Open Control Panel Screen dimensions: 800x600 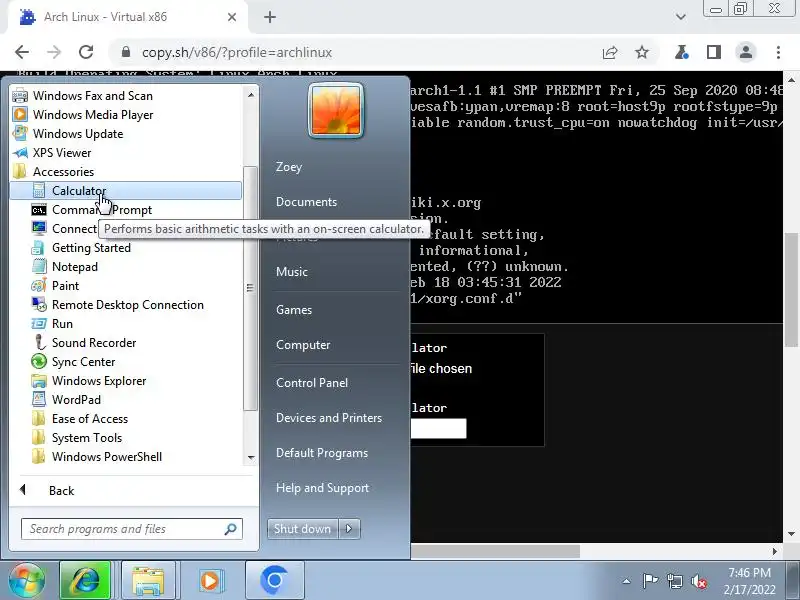point(312,383)
